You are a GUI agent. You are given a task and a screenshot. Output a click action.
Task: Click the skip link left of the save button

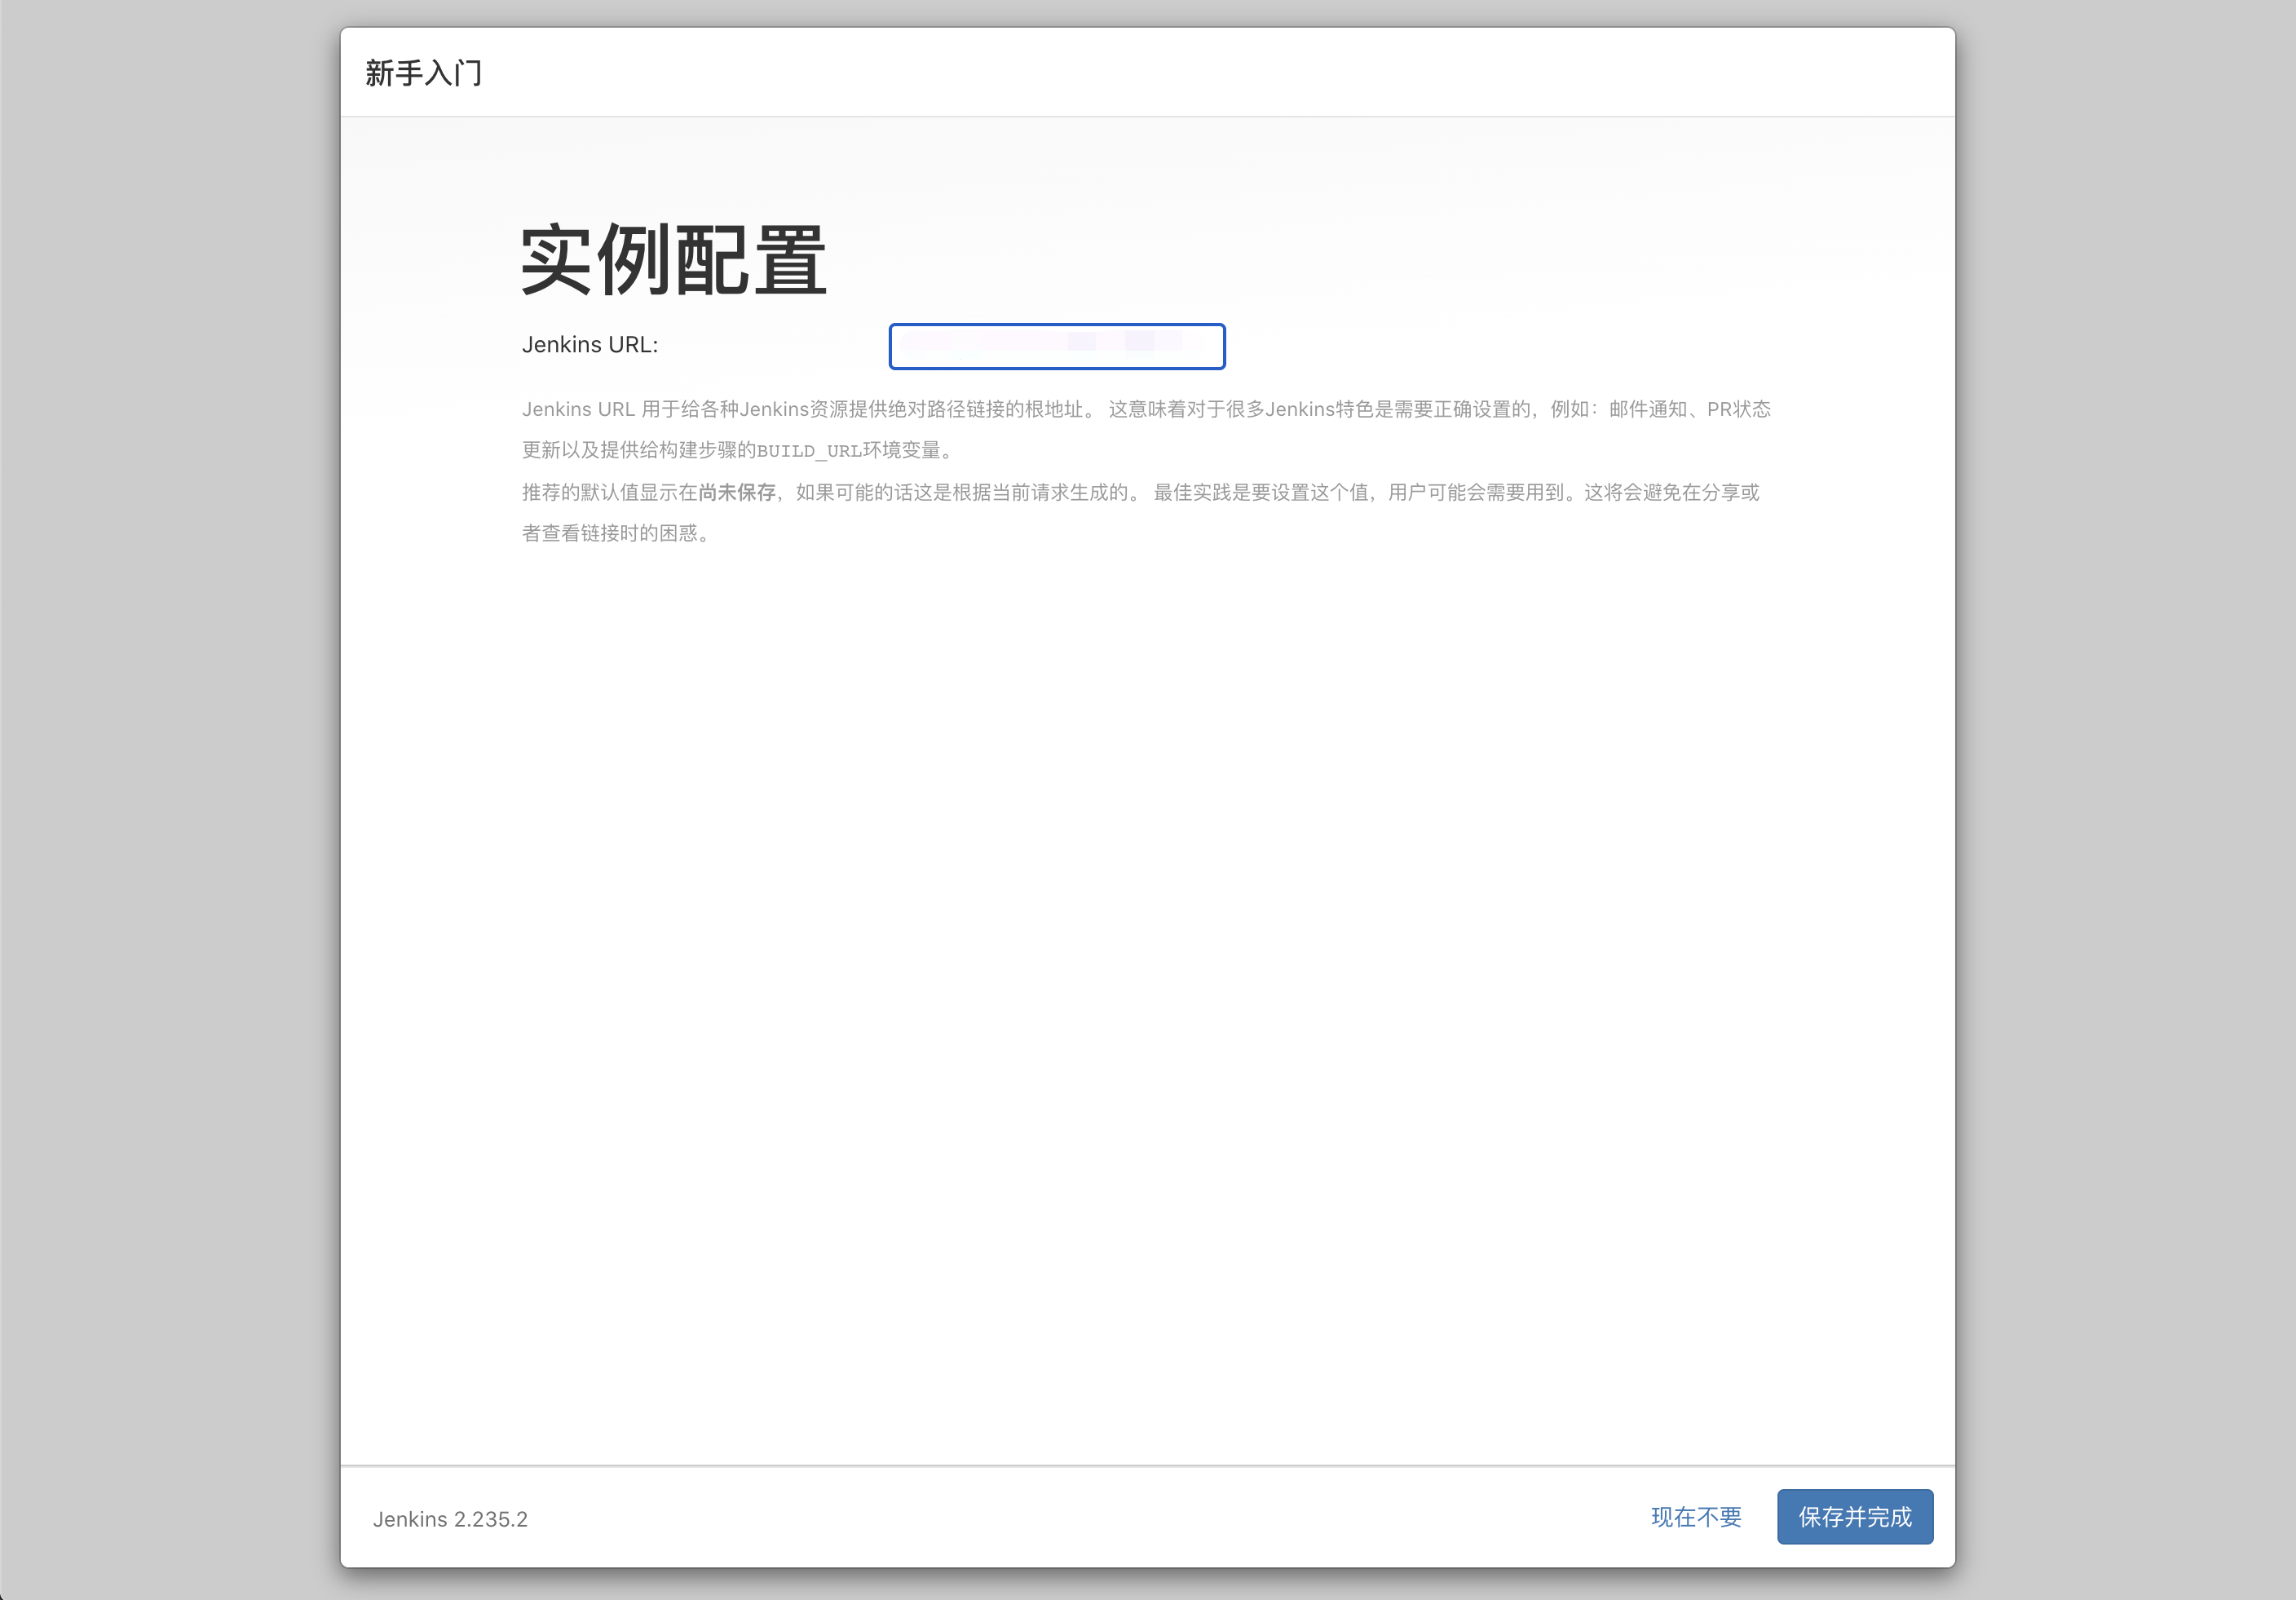tap(1695, 1517)
